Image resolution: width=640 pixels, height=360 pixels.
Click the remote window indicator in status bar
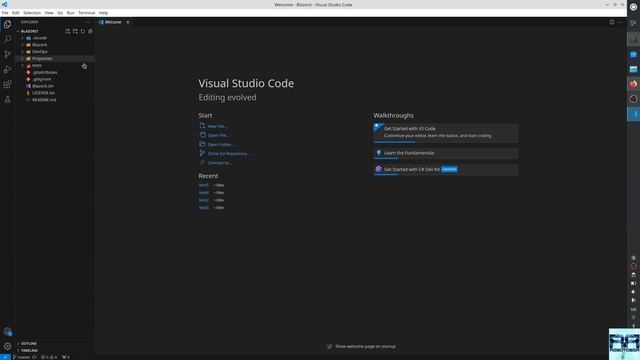4,357
